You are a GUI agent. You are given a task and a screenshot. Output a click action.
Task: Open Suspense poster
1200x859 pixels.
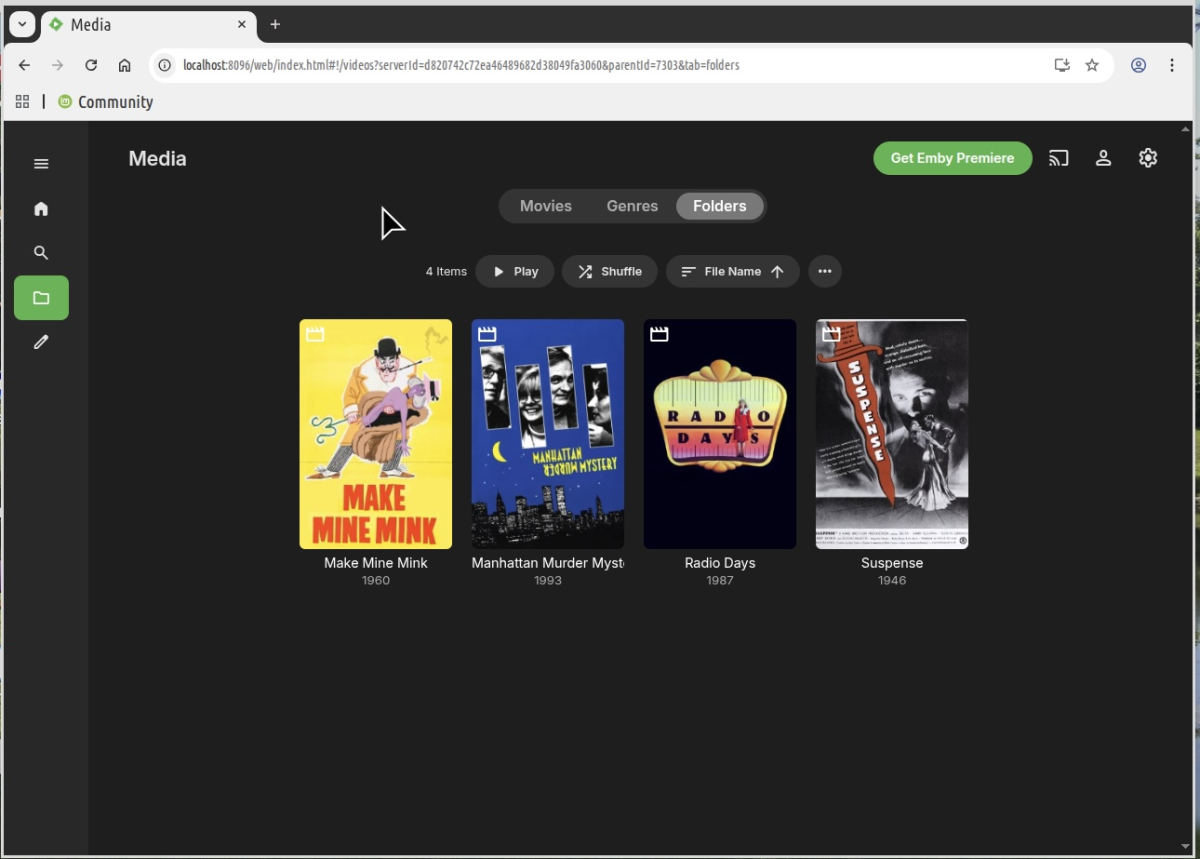click(892, 434)
